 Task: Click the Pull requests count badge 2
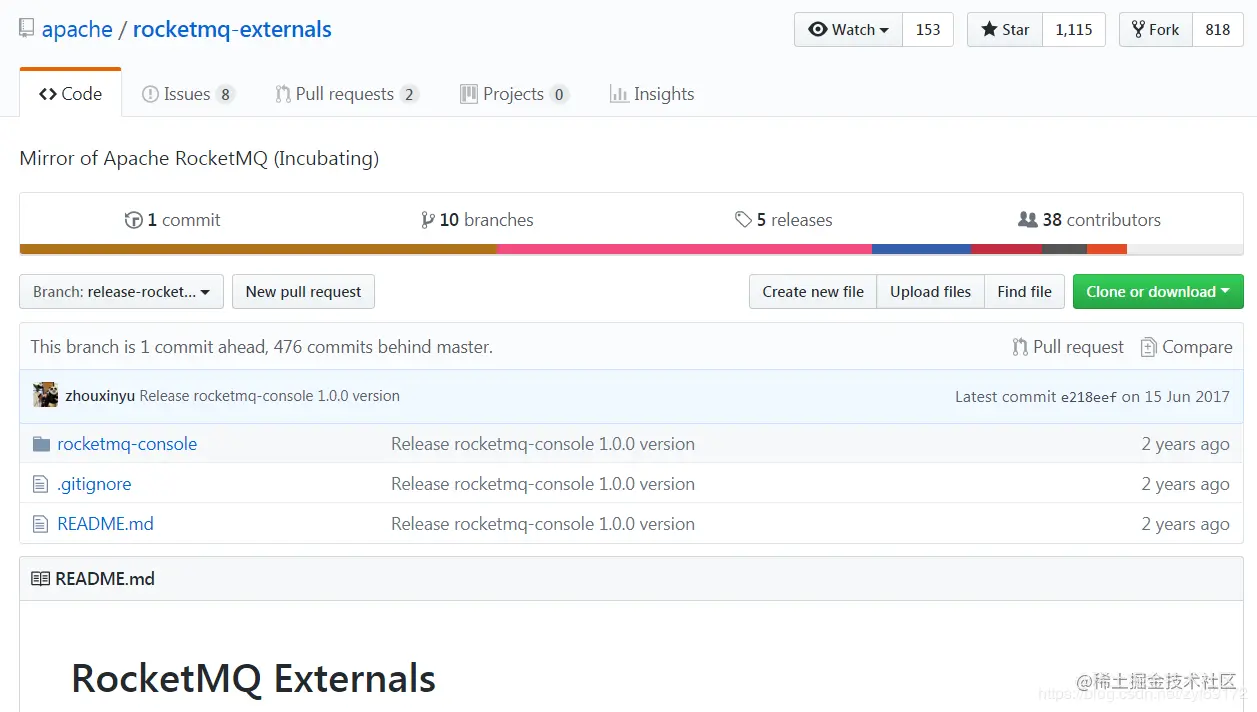[409, 95]
